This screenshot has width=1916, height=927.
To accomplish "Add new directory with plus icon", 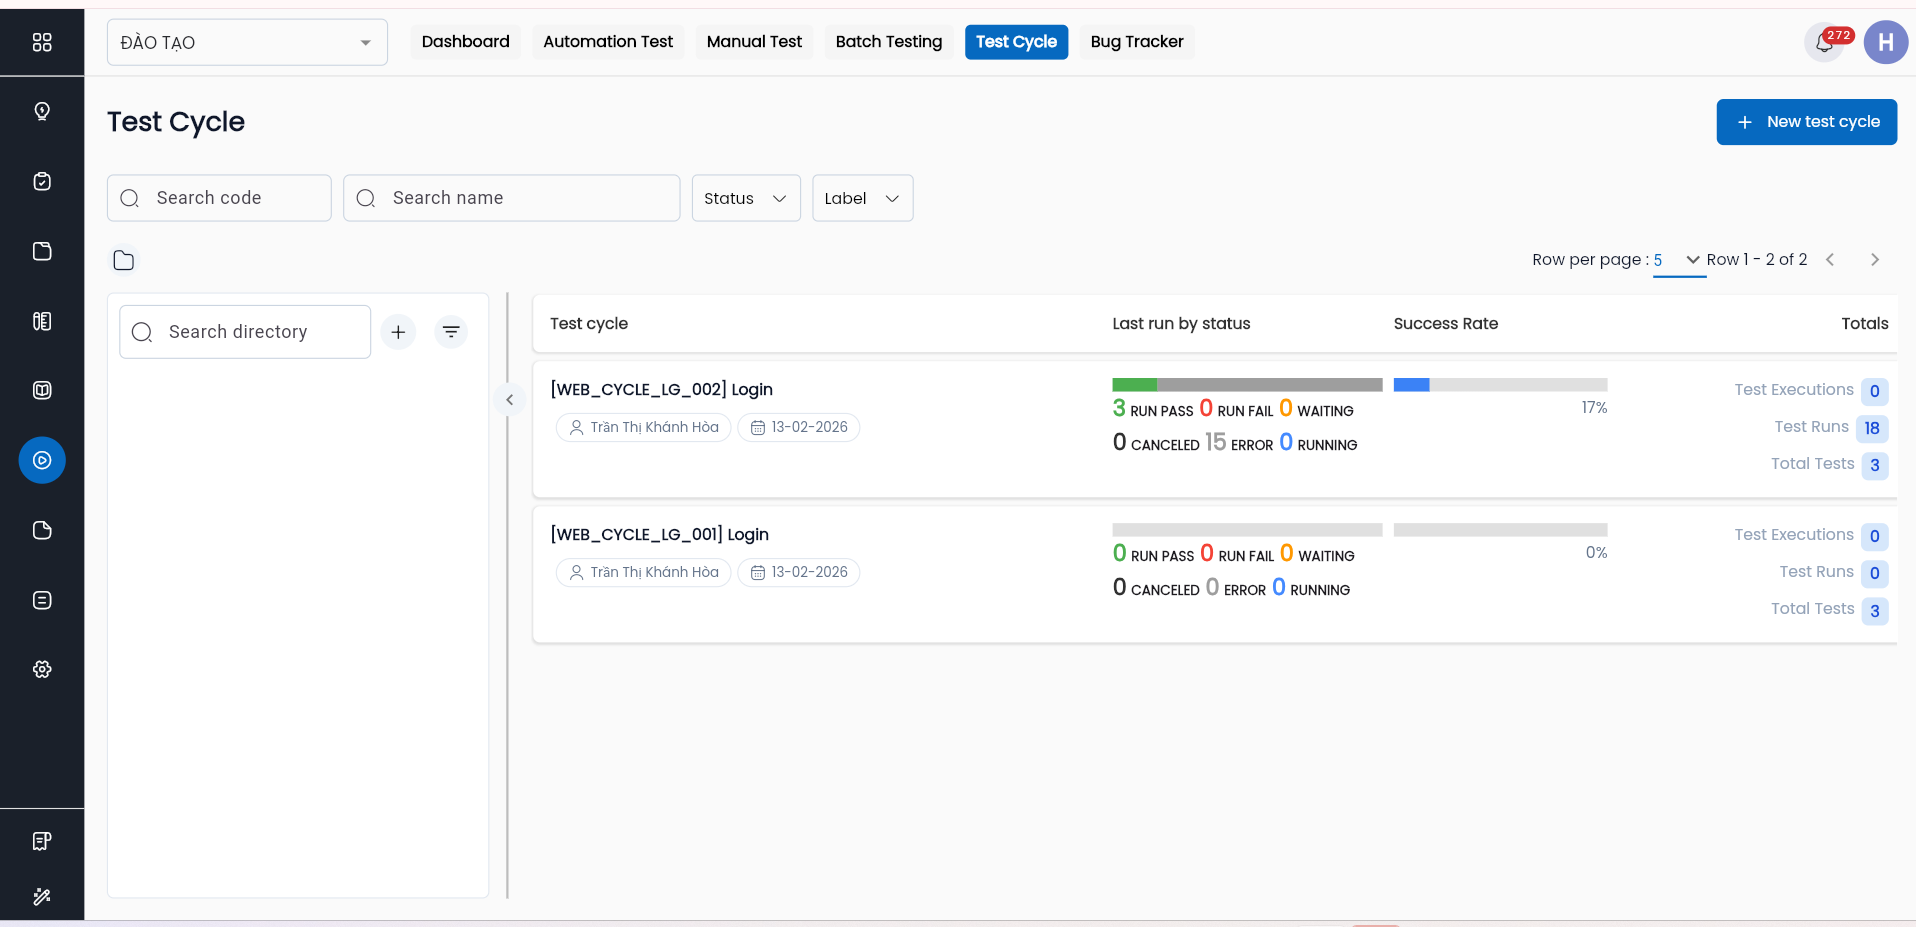I will pyautogui.click(x=398, y=332).
